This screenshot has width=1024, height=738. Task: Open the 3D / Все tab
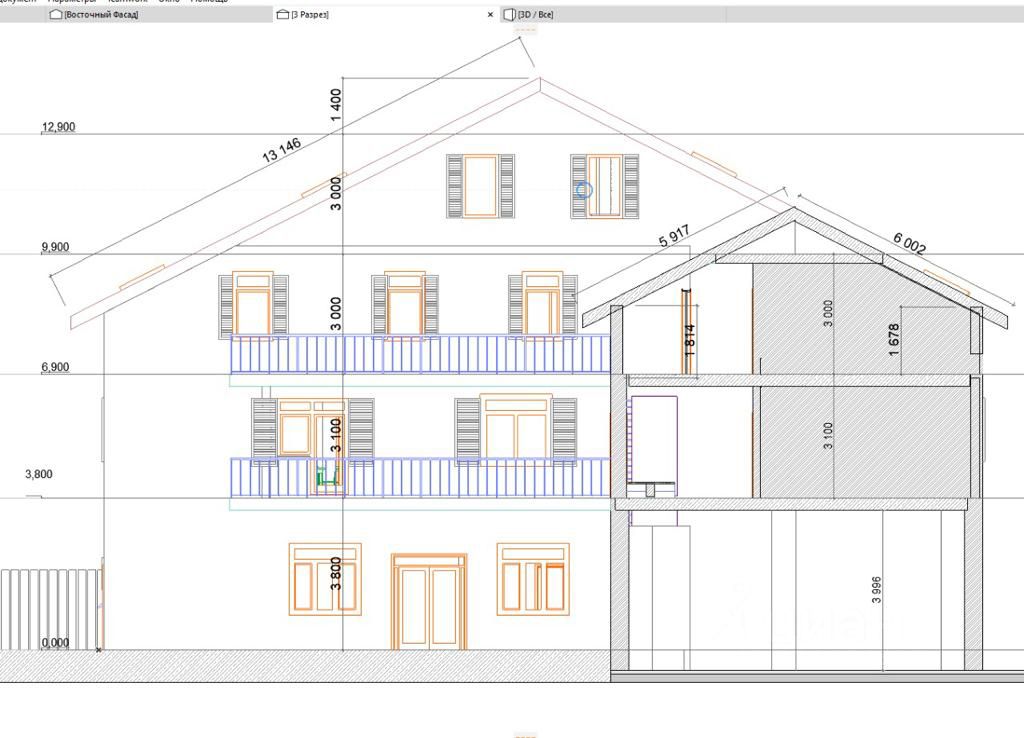(613, 14)
